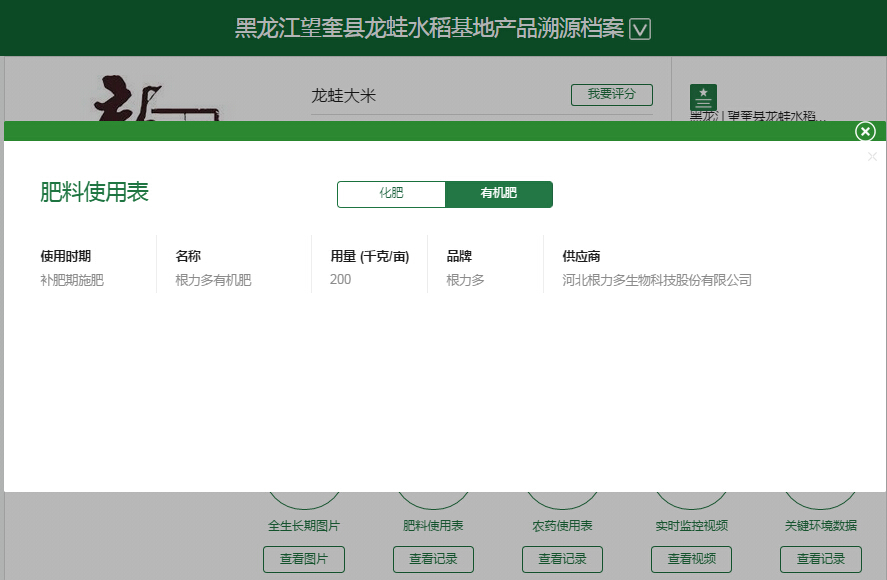Click 查看记录 under 关键环境数据
Screen dimensions: 887x580
(x=820, y=559)
